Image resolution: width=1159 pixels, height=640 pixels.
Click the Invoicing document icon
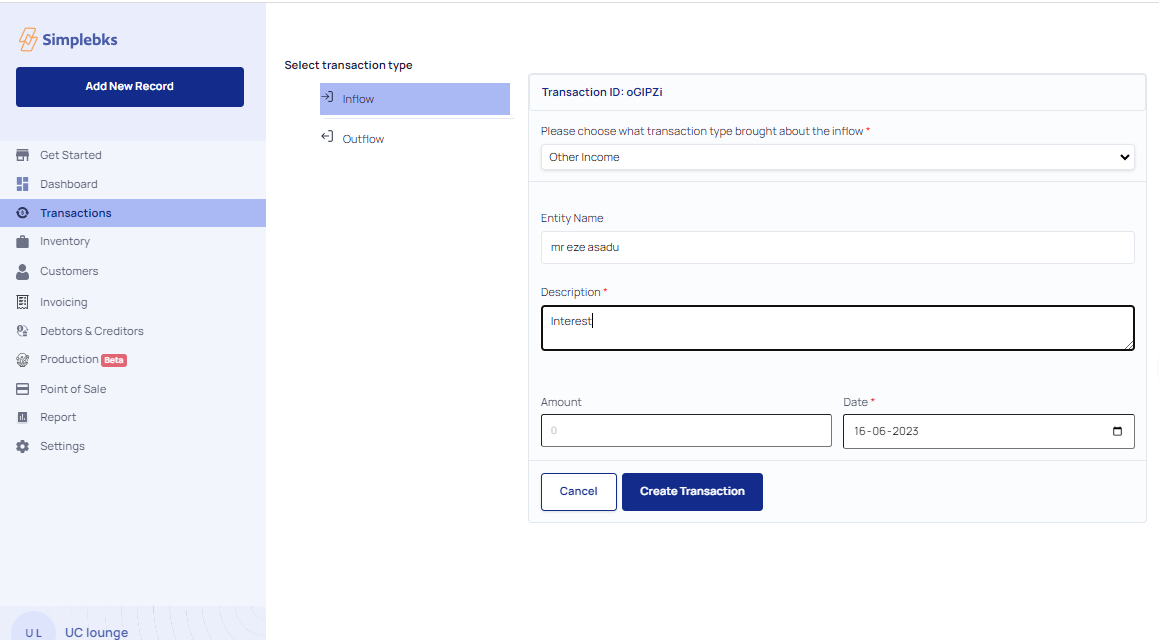[x=23, y=302]
